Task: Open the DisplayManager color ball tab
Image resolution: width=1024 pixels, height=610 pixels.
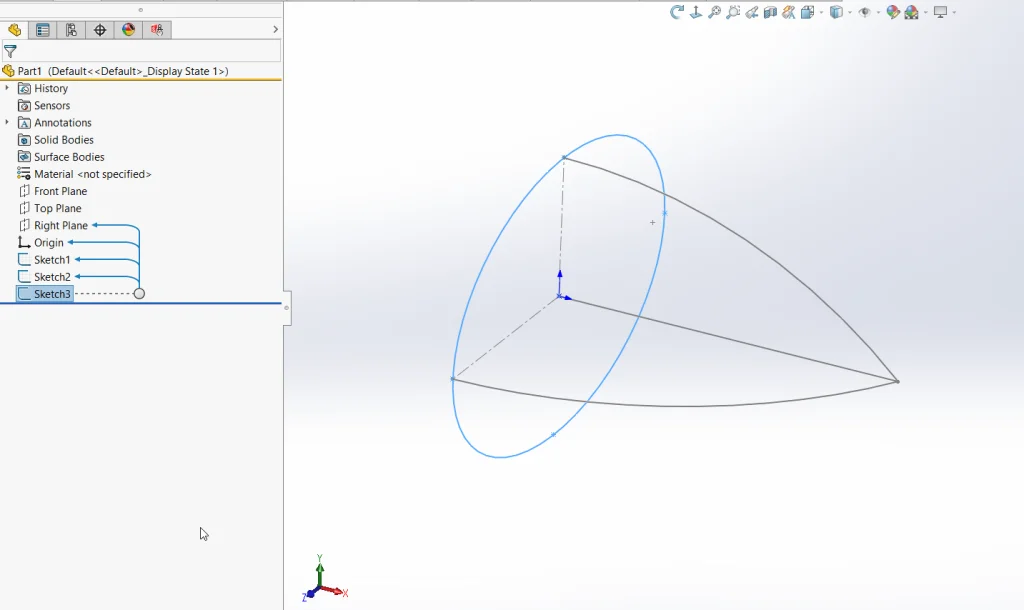Action: click(x=129, y=30)
